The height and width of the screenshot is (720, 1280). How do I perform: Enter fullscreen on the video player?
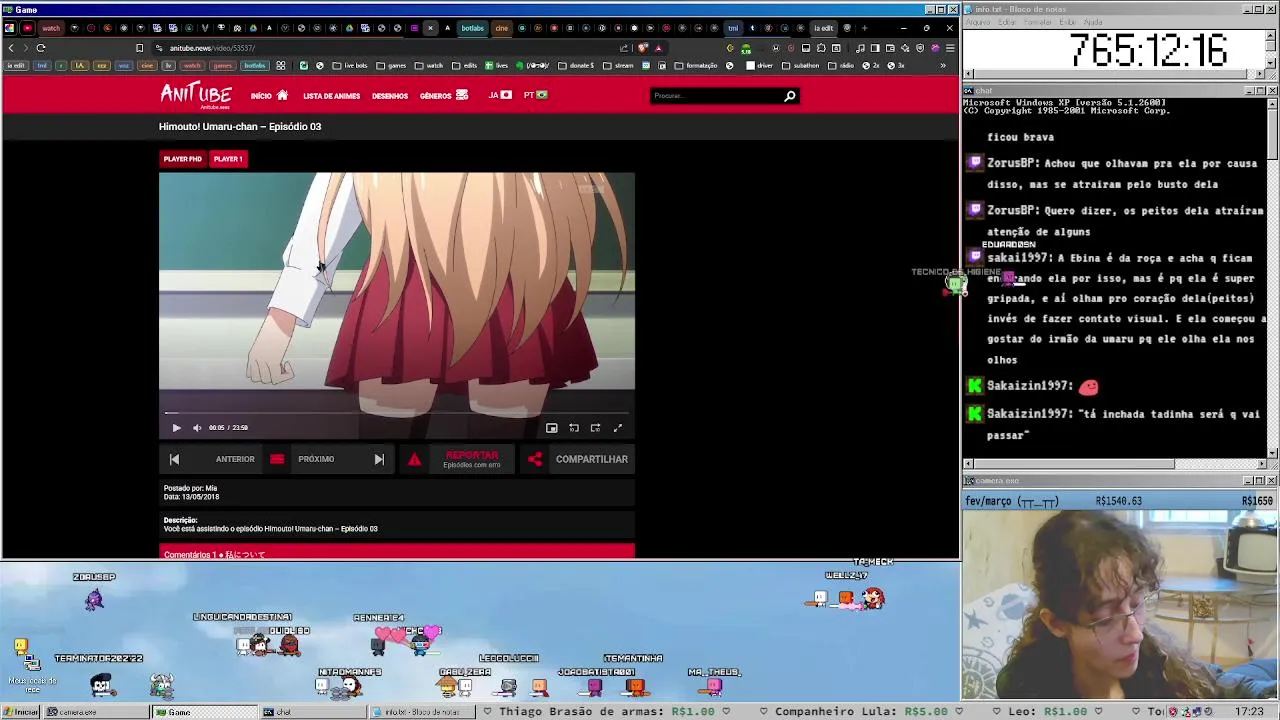(617, 428)
